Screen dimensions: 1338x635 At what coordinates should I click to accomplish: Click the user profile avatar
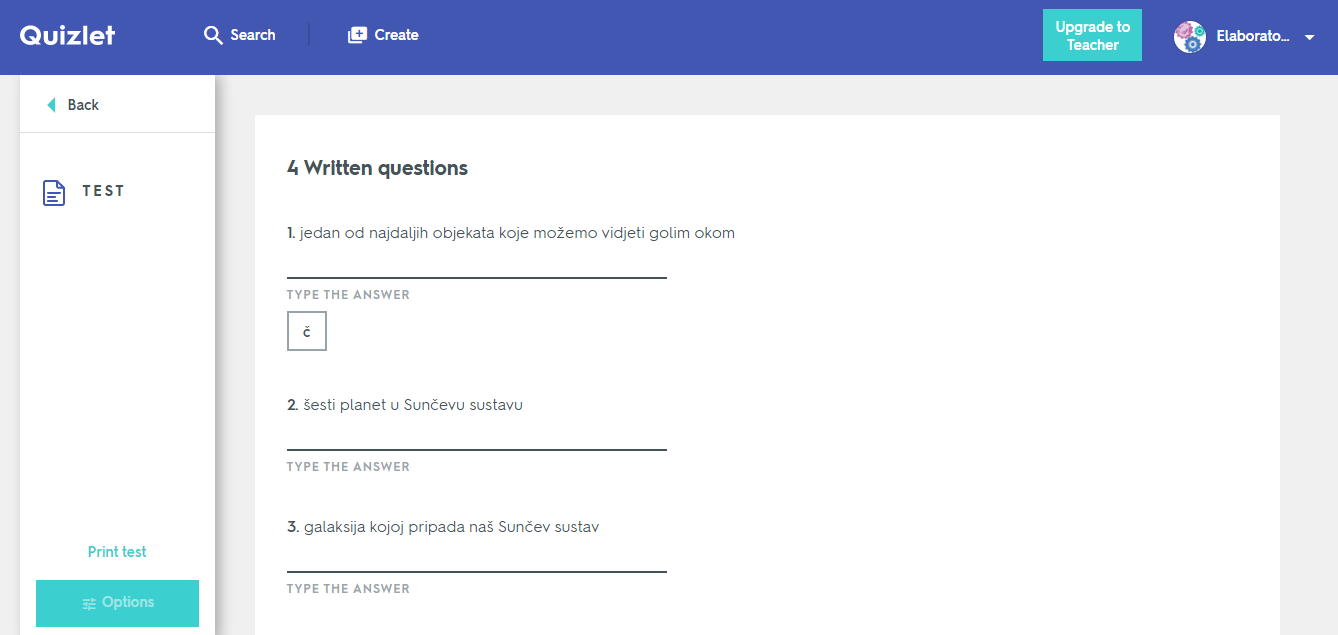pos(1189,37)
